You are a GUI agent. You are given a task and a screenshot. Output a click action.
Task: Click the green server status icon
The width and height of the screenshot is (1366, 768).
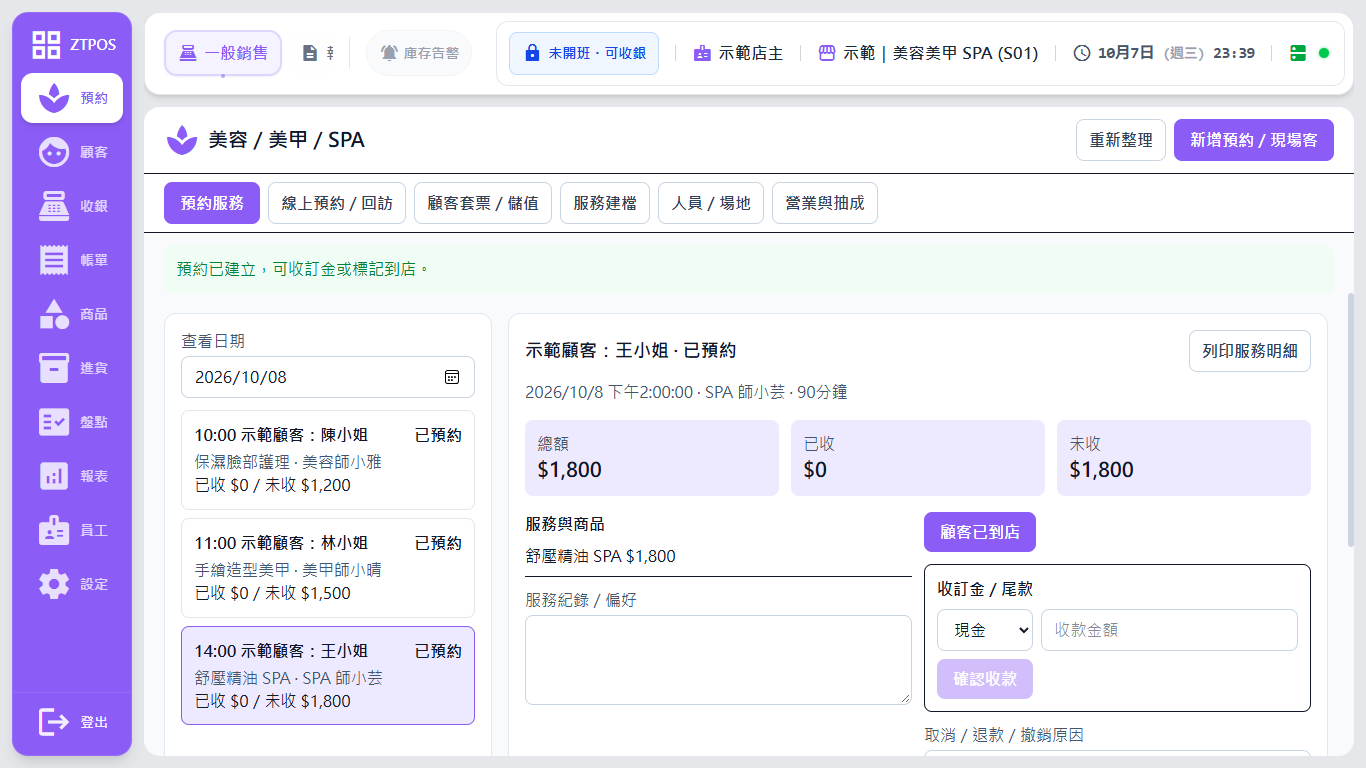click(1298, 53)
